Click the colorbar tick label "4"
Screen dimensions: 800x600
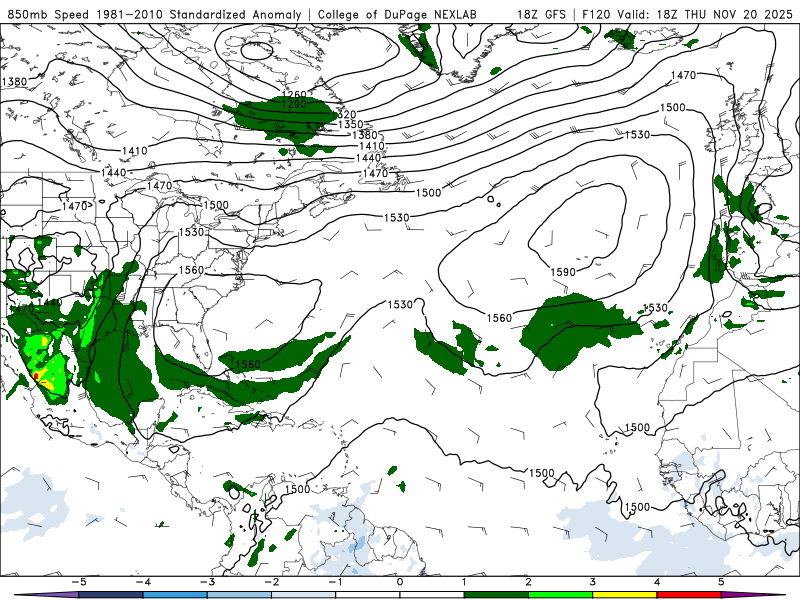pyautogui.click(x=657, y=582)
